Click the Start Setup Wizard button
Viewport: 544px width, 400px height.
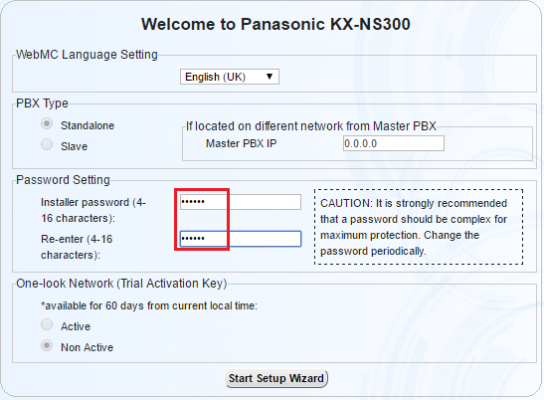click(276, 378)
